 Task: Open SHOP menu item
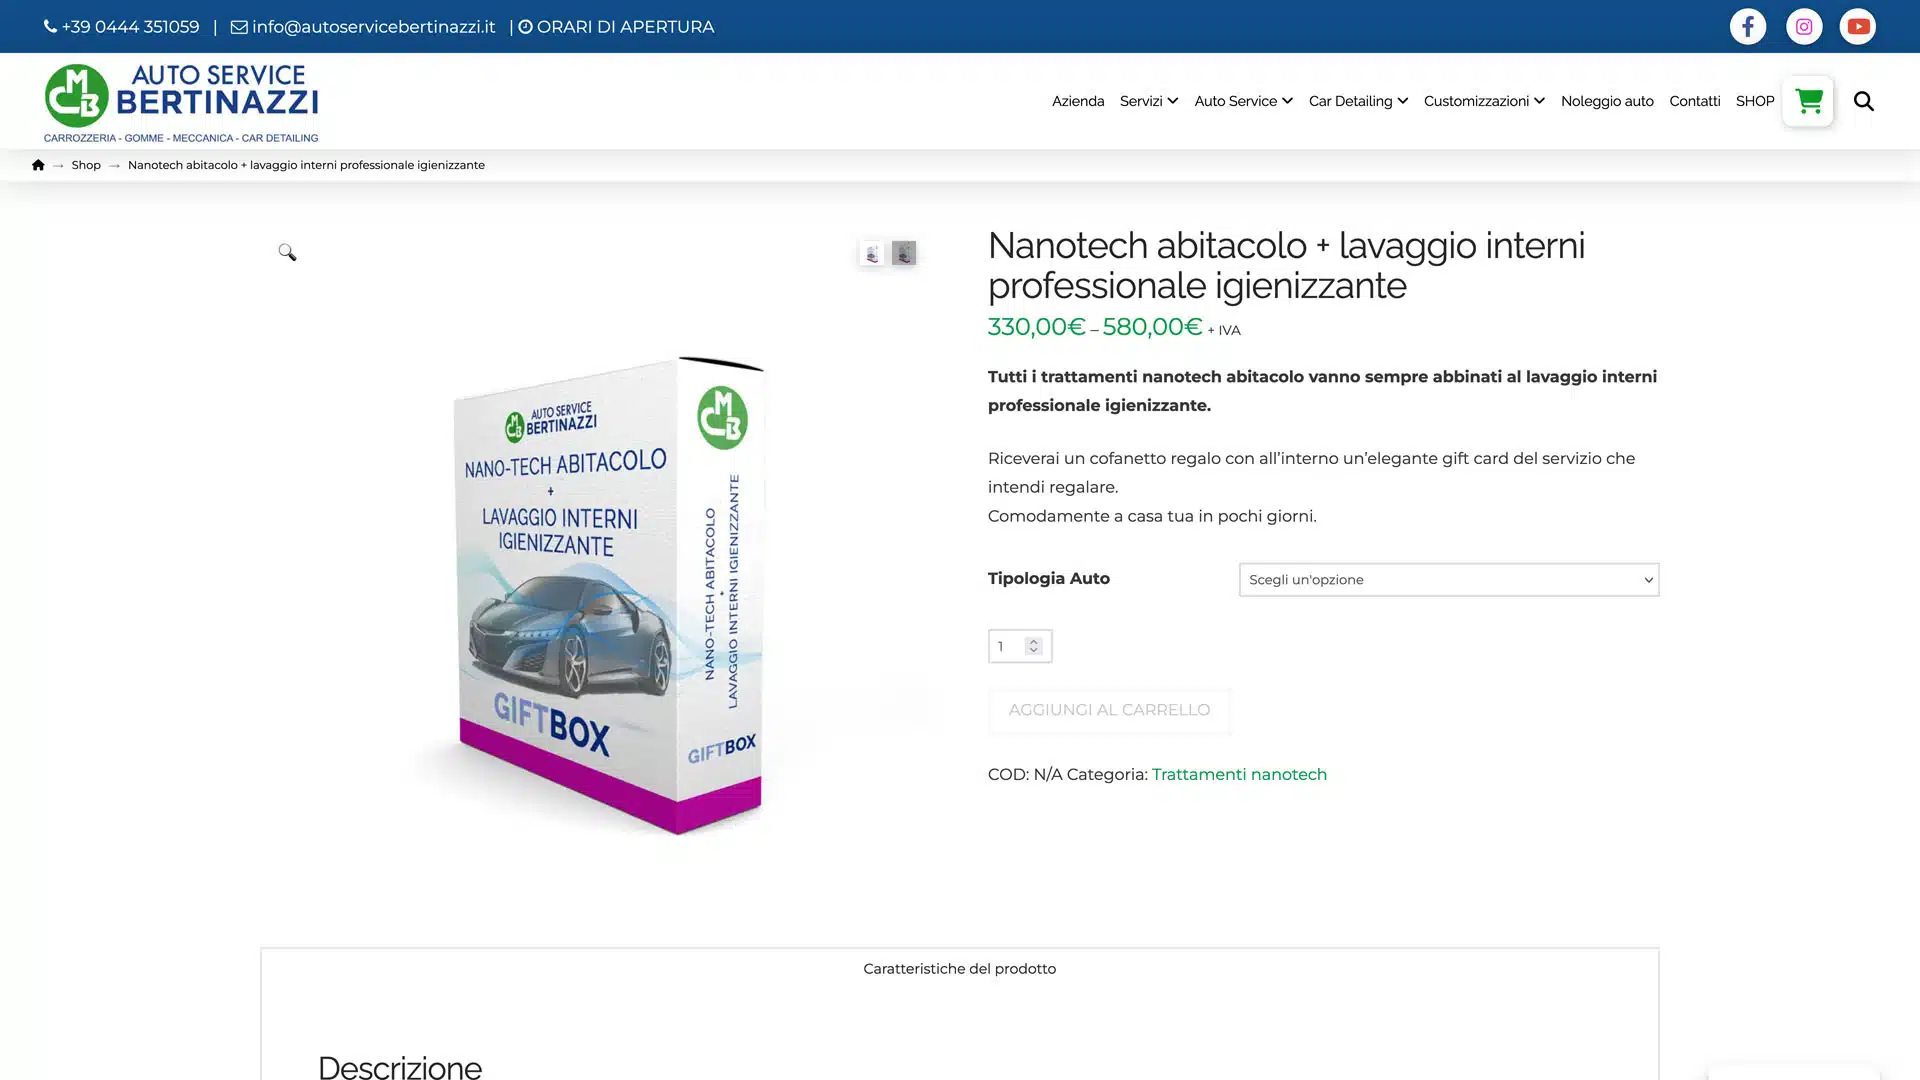1755,101
